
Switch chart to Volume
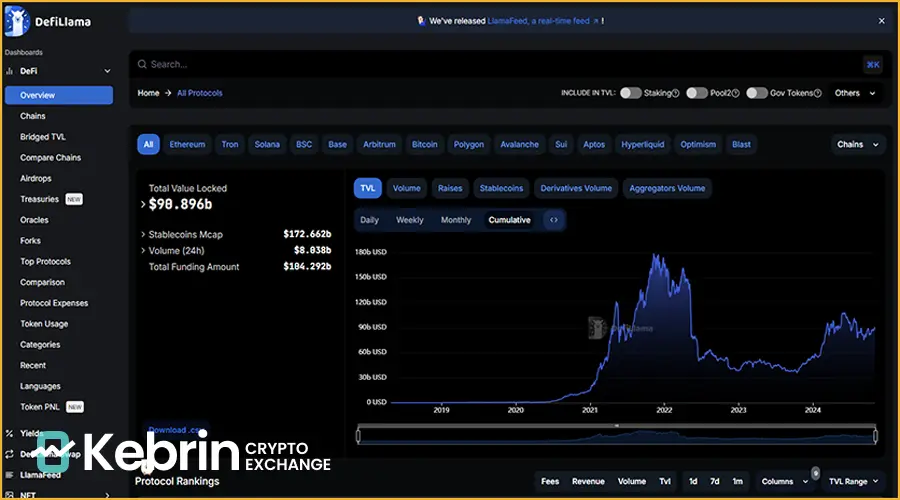point(407,188)
